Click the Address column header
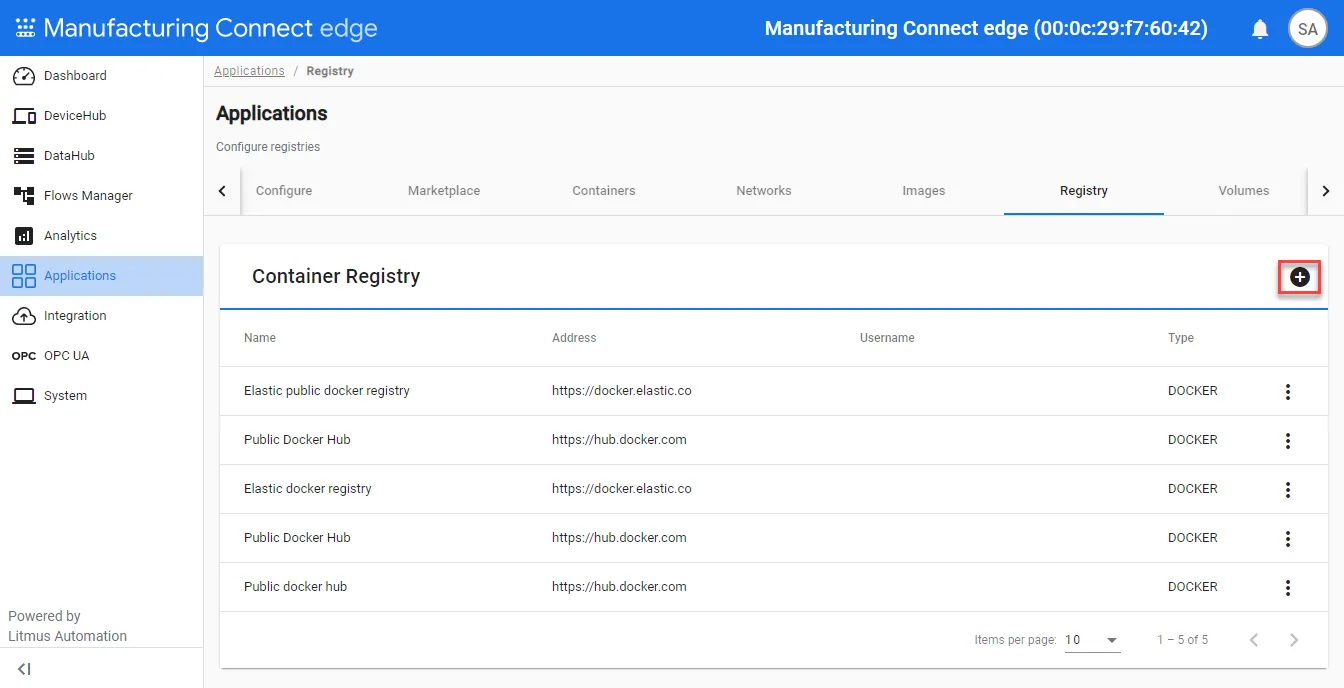The width and height of the screenshot is (1344, 688). 574,338
